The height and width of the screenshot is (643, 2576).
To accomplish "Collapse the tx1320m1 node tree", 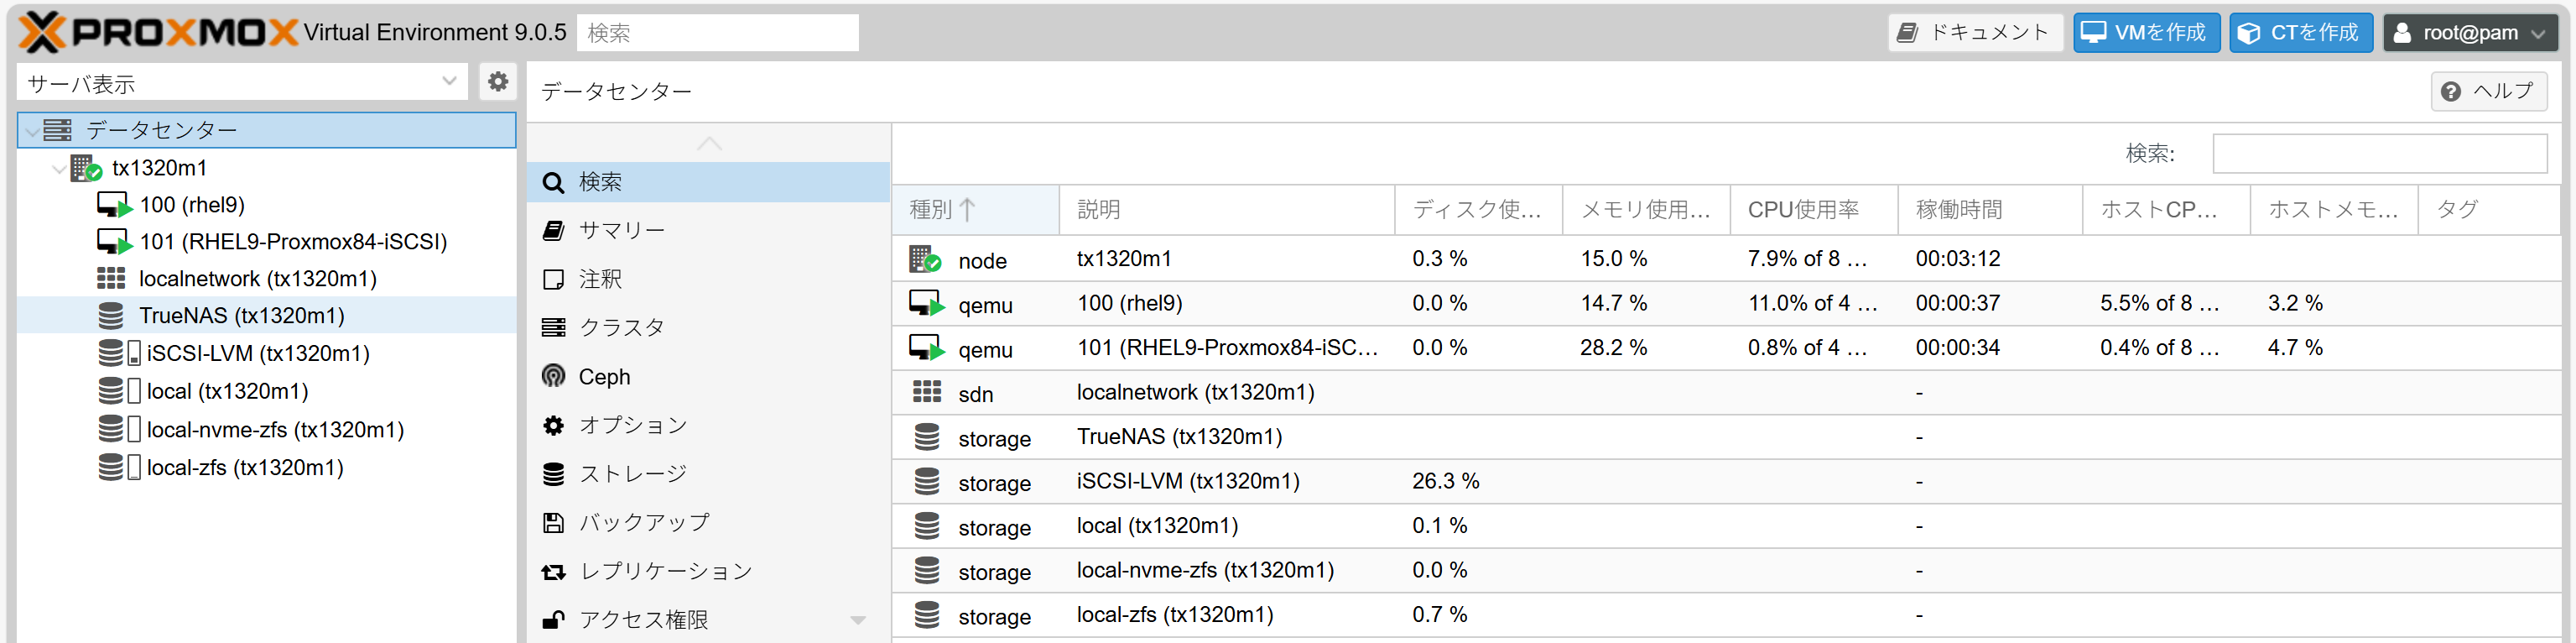I will click(59, 169).
